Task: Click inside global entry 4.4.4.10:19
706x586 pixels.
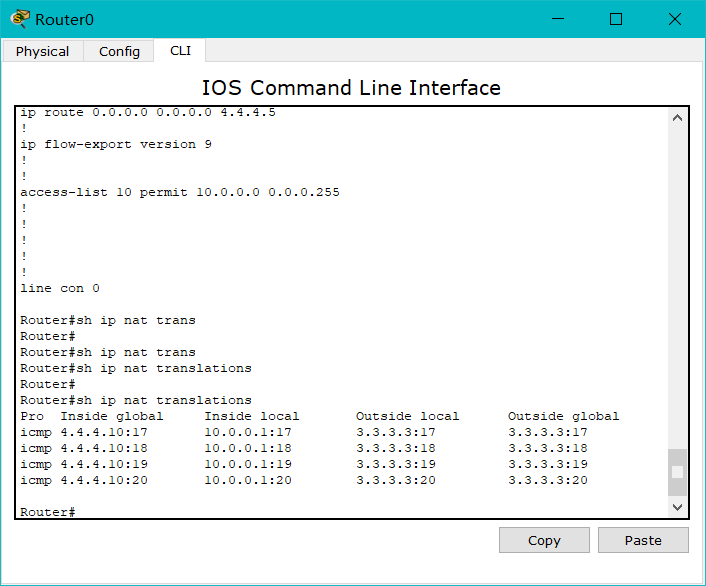Action: pos(104,464)
